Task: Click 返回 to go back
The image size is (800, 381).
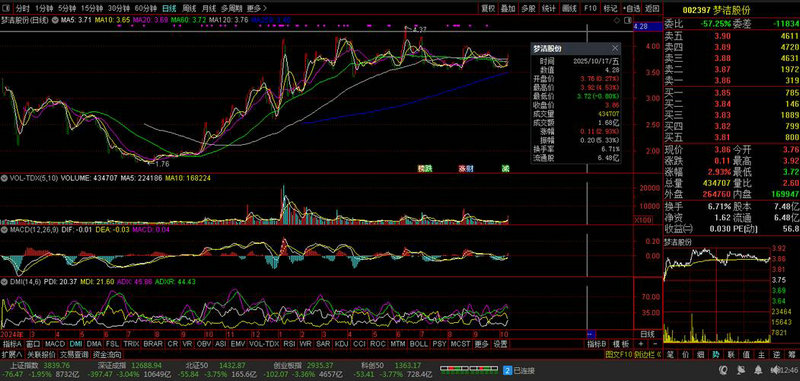Action: click(x=652, y=8)
